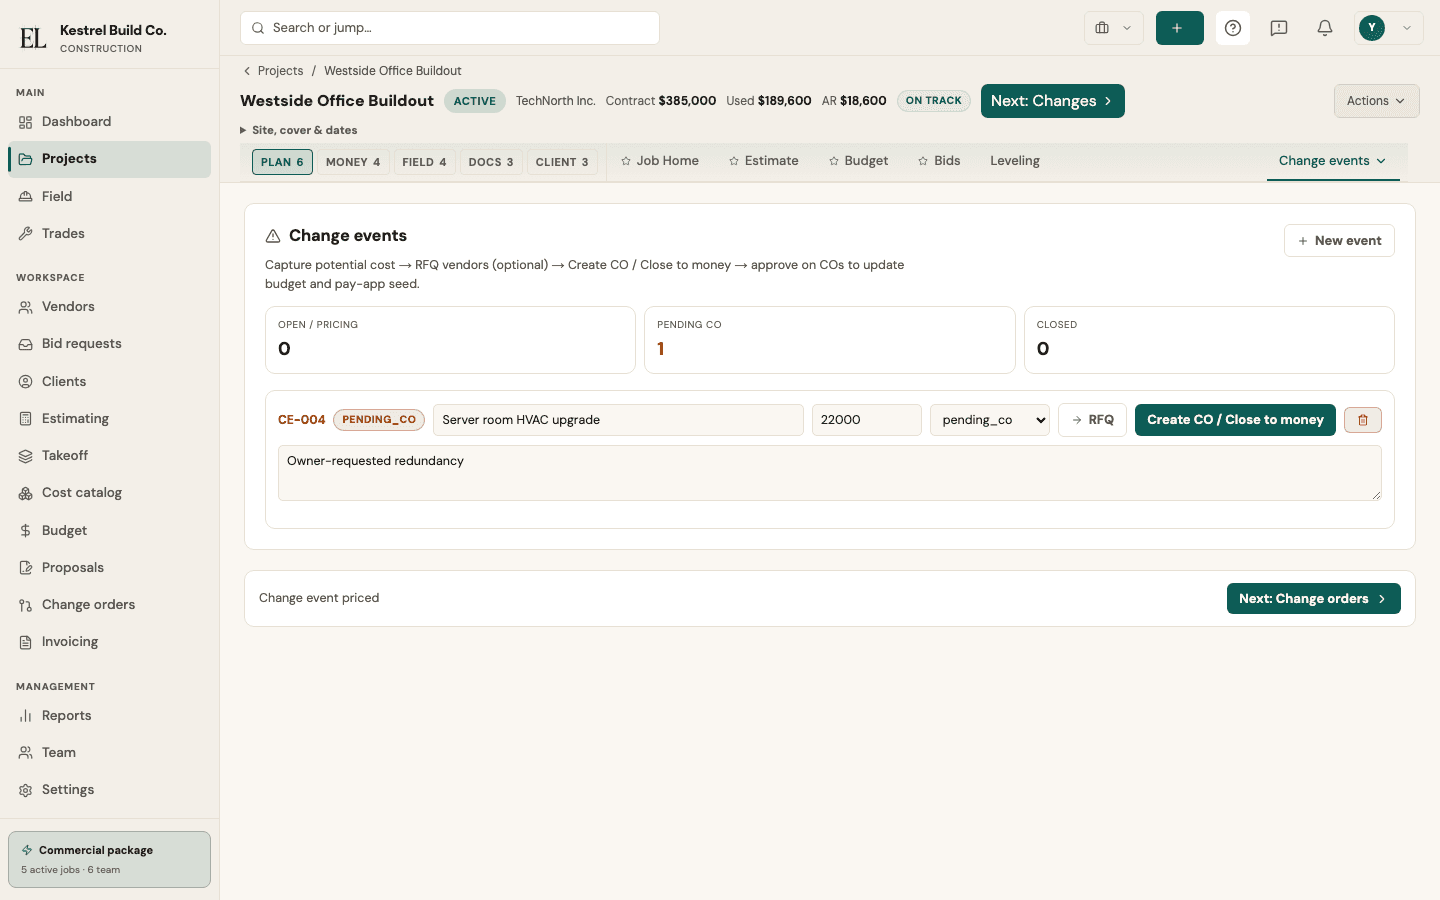Send CE-004 to RFQ
The width and height of the screenshot is (1440, 900).
[1093, 420]
